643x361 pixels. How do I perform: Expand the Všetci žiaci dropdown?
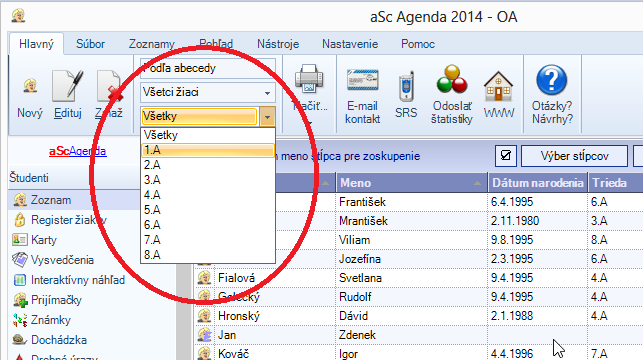(268, 93)
